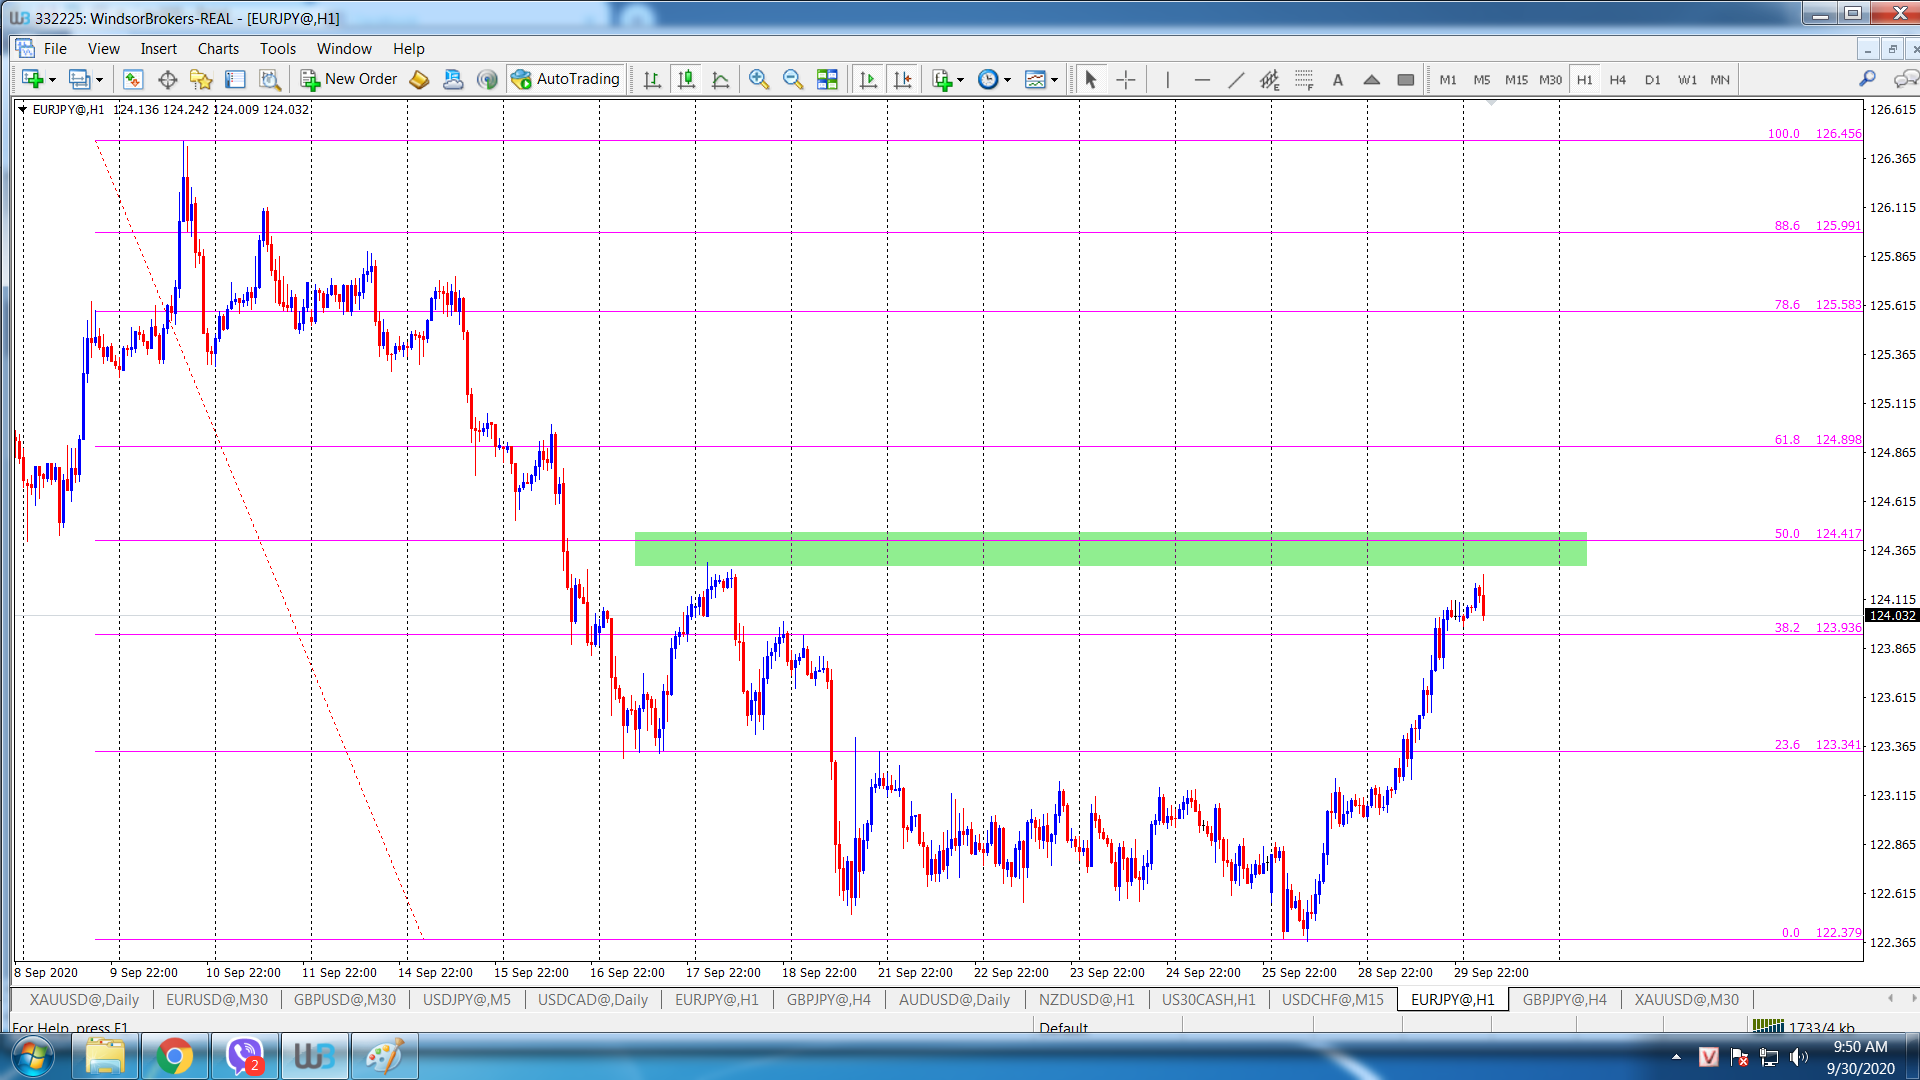
Task: Select the Cursor arrow tool
Action: (x=1091, y=79)
